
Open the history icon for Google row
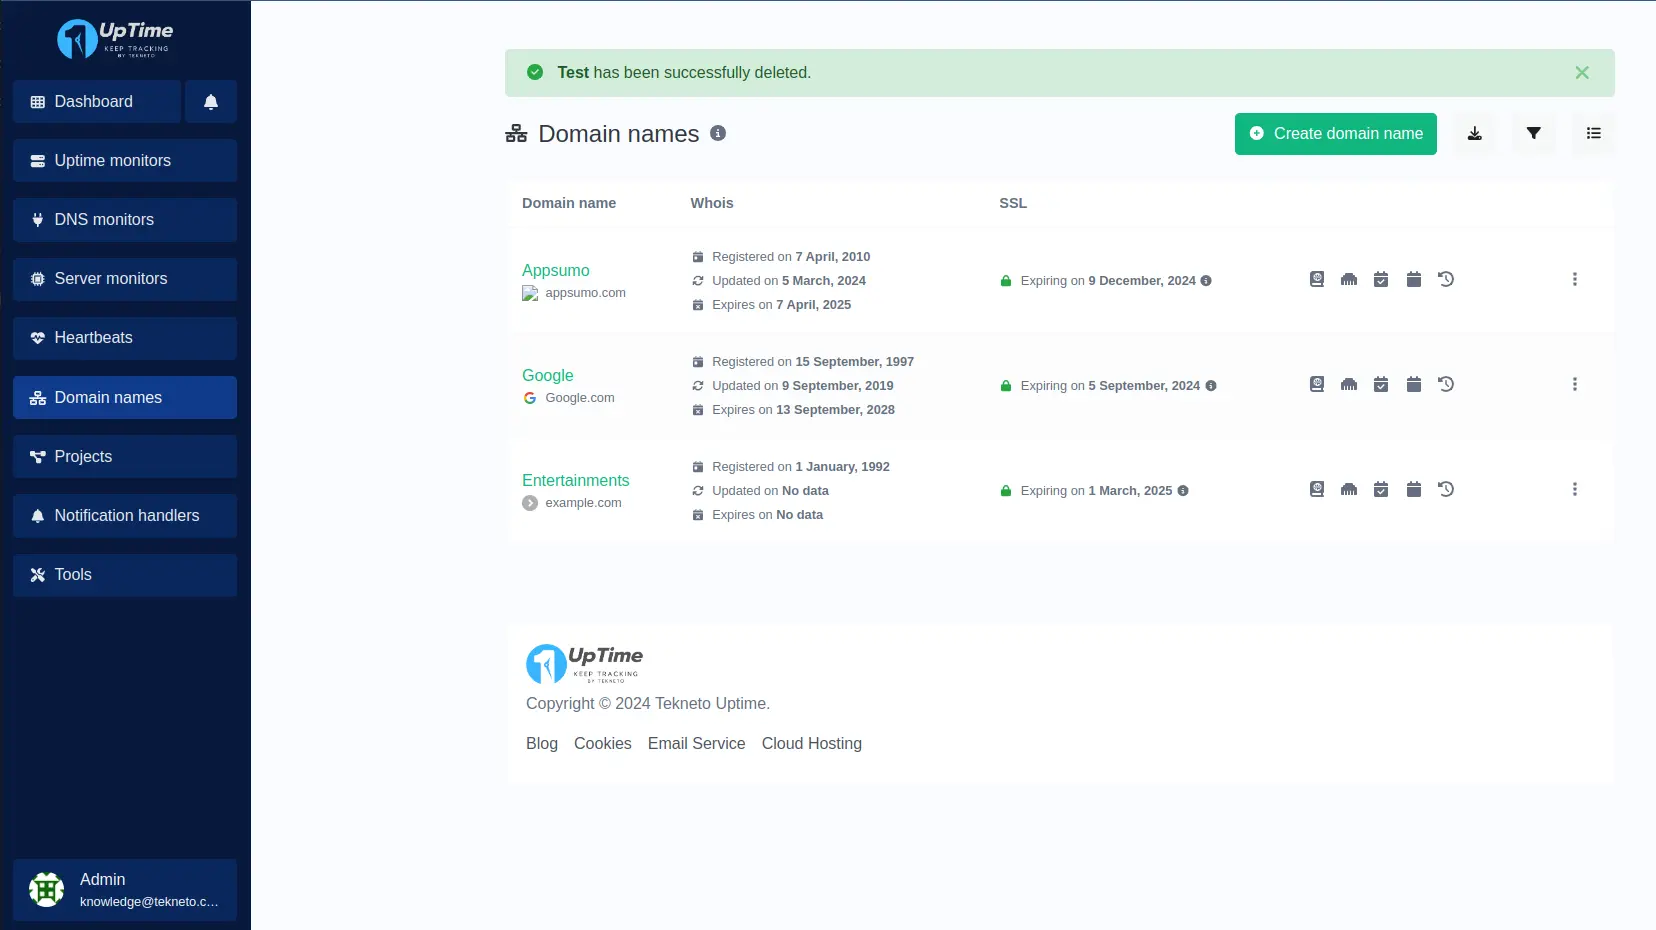point(1447,384)
